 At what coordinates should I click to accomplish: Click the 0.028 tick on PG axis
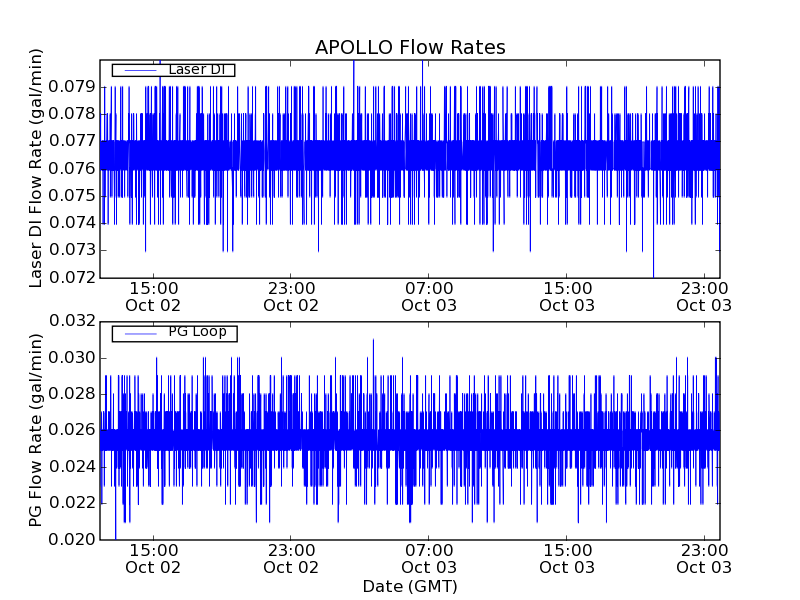pyautogui.click(x=72, y=394)
